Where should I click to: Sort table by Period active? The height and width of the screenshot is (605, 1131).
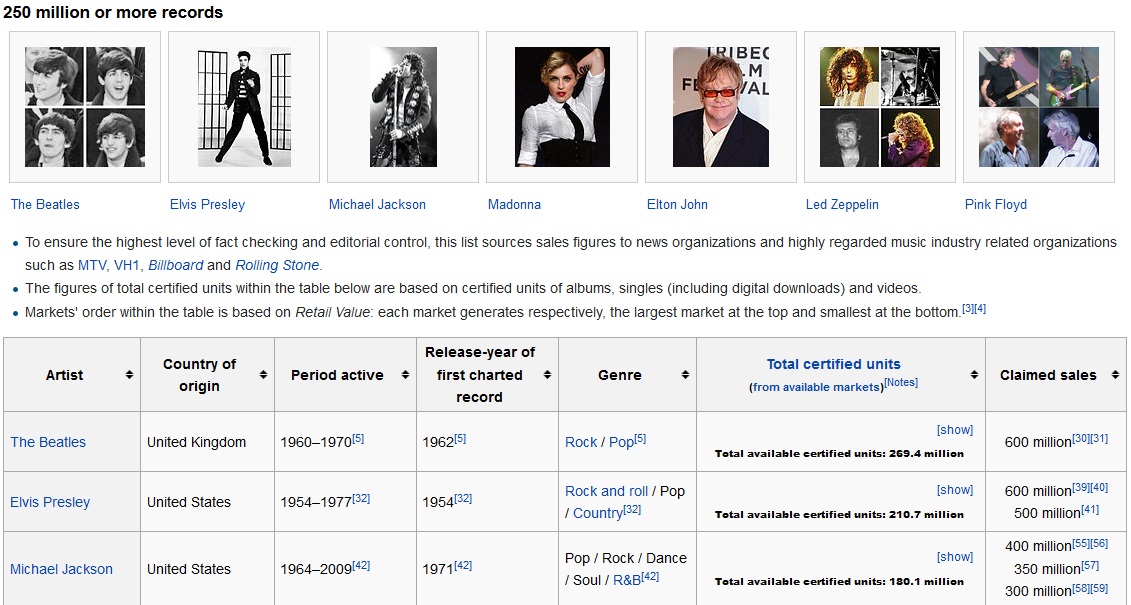406,375
